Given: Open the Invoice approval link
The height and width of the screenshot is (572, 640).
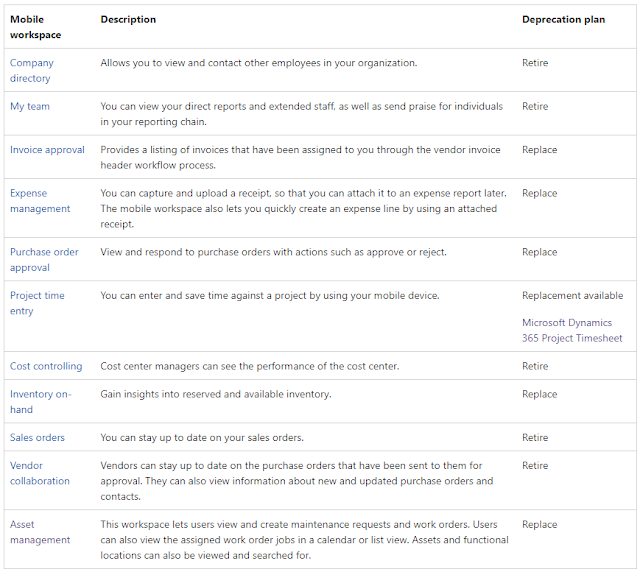Looking at the screenshot, I should click(47, 150).
